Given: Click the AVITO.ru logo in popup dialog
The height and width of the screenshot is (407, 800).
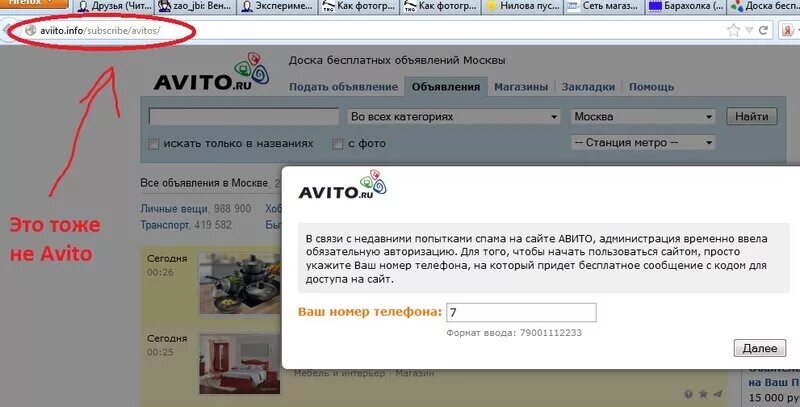Looking at the screenshot, I should [x=343, y=185].
